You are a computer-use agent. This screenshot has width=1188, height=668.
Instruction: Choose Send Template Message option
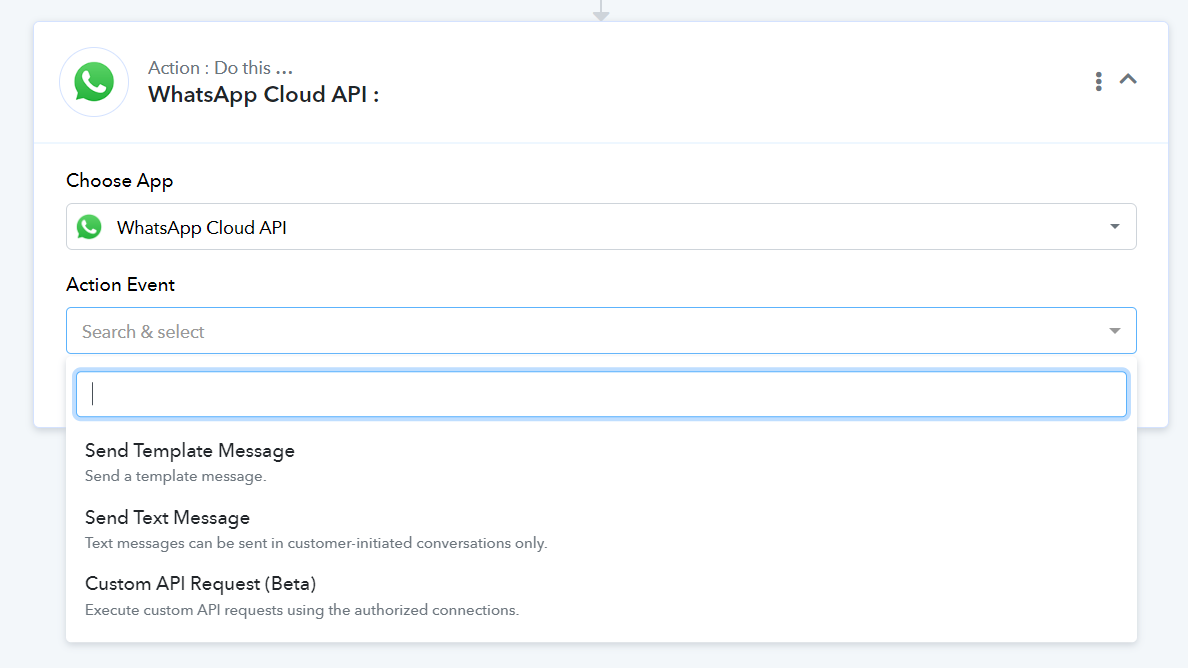(601, 462)
